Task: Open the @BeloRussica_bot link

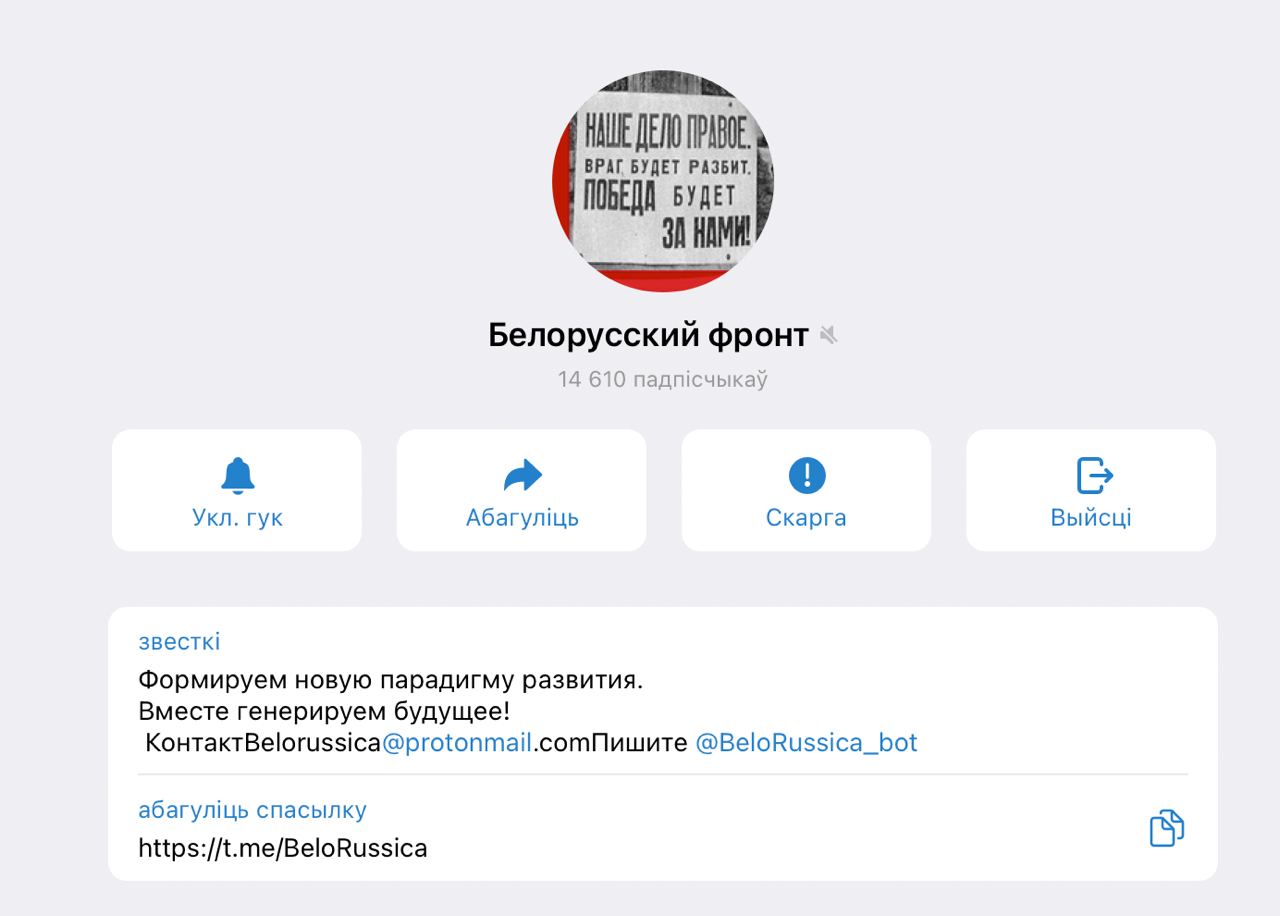Action: pyautogui.click(x=806, y=743)
